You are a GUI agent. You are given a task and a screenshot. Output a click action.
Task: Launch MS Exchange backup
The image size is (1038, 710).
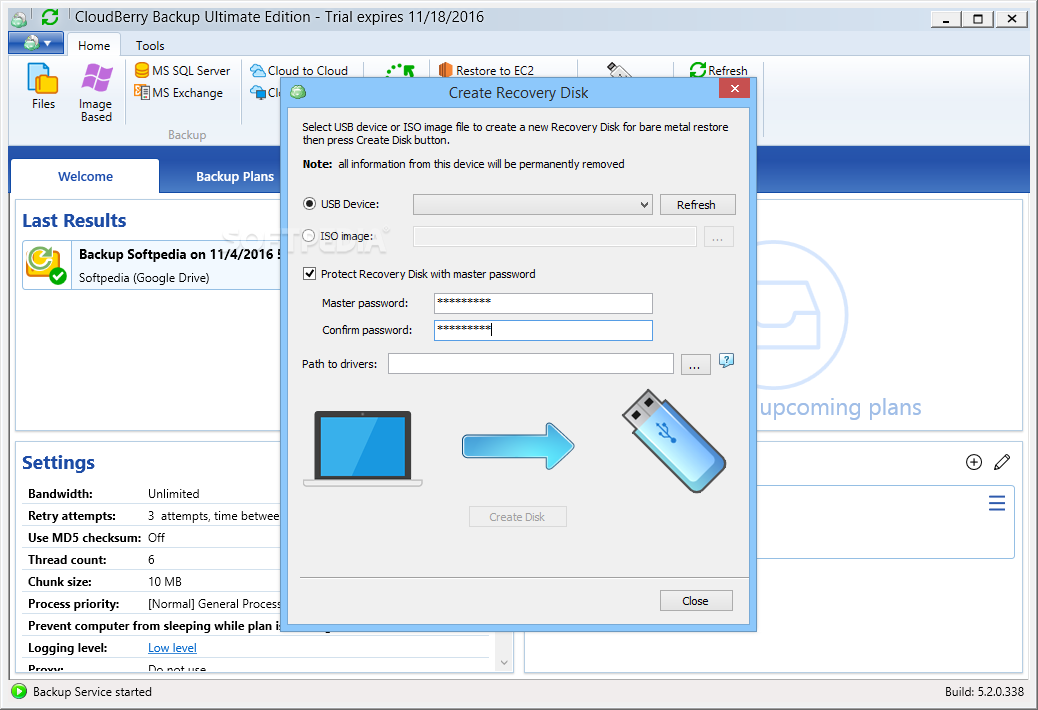178,93
